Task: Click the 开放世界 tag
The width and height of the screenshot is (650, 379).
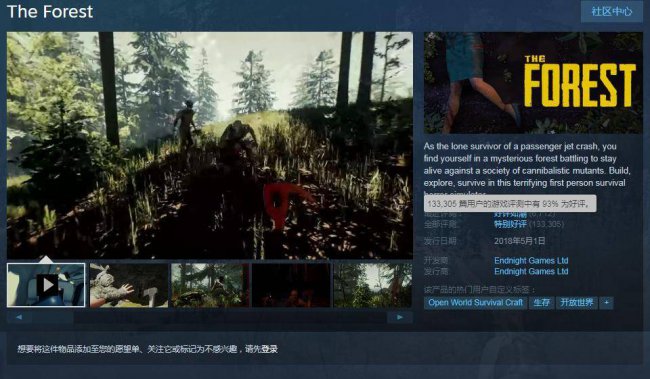Action: click(x=577, y=302)
